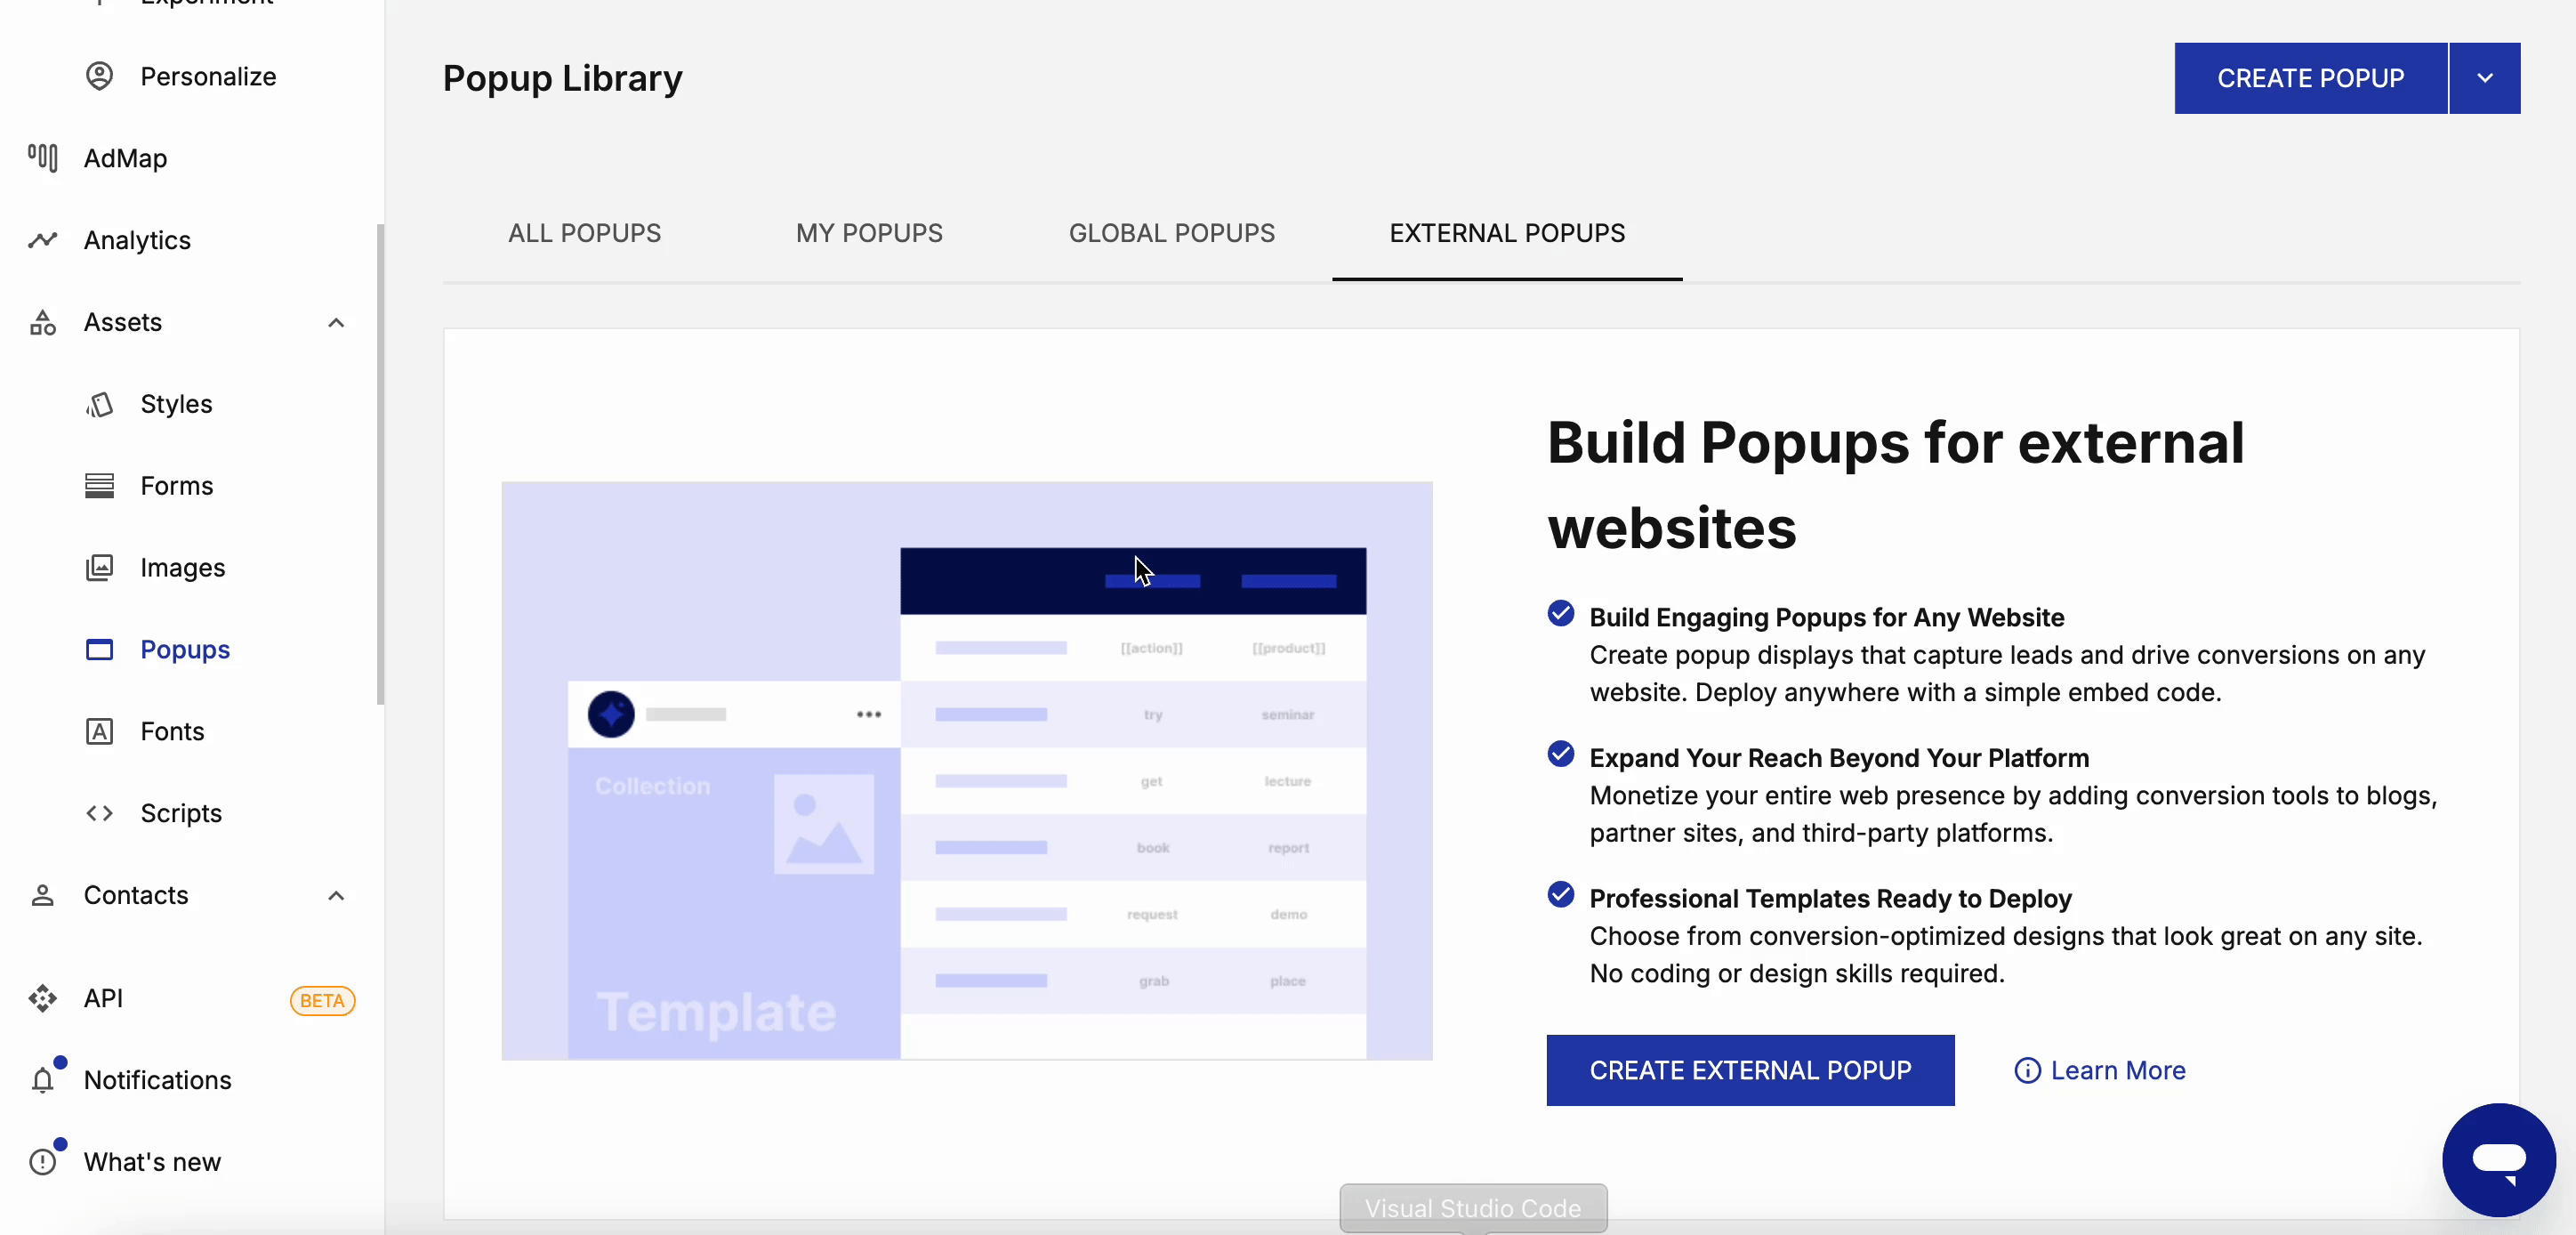The height and width of the screenshot is (1235, 2576).
Task: Open Notifications from the sidebar
Action: 156,1080
